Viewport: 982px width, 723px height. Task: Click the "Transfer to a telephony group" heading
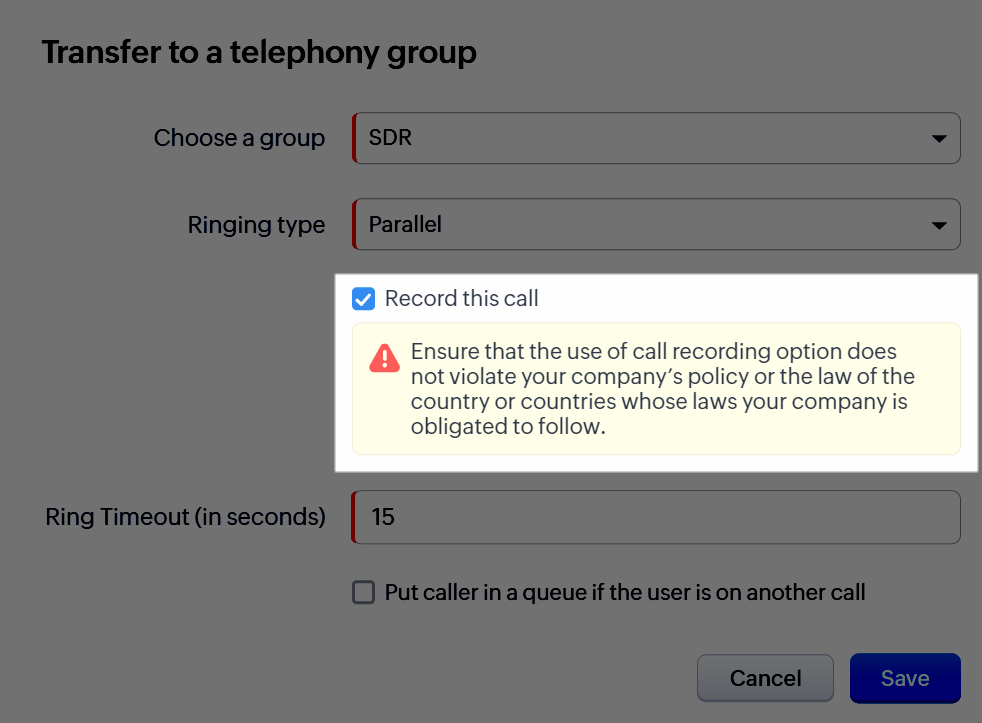coord(259,52)
